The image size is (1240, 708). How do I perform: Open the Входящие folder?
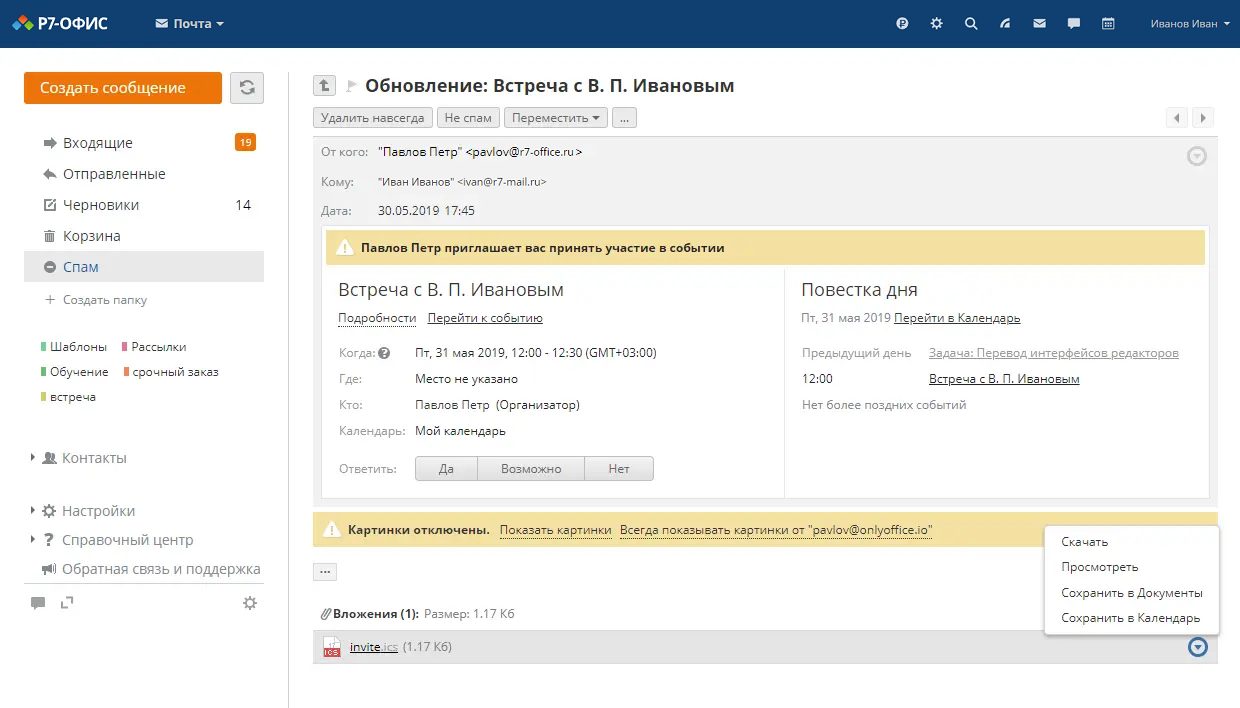[x=98, y=143]
